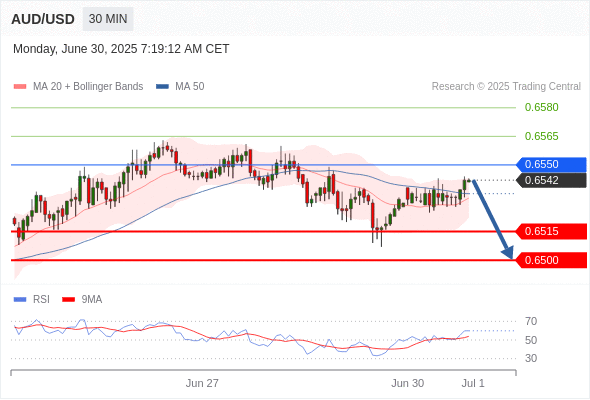Click the MA 50 legend label
The height and width of the screenshot is (400, 590).
point(190,87)
